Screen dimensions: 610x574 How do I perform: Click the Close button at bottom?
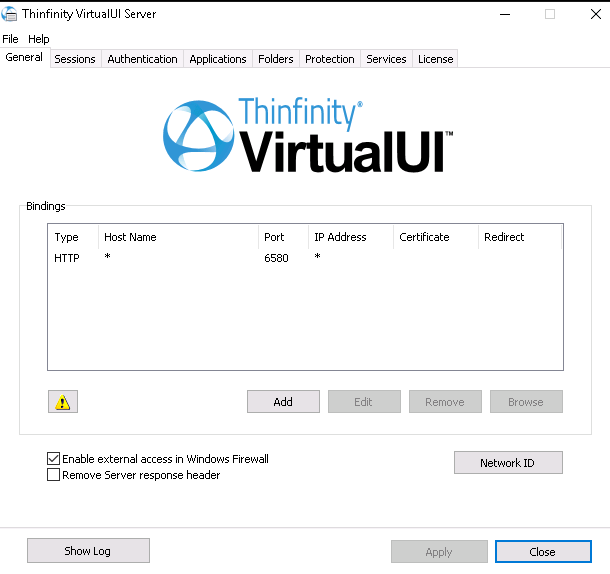point(543,551)
